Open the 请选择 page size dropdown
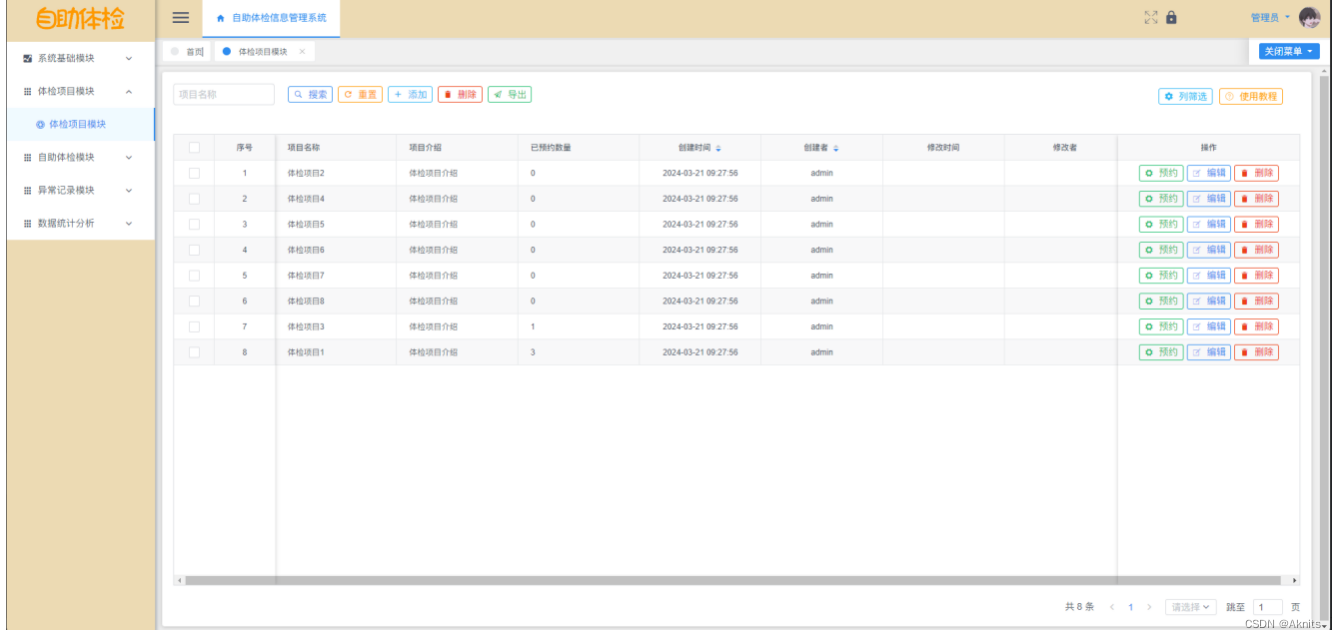Viewport: 1336px width, 638px height. pyautogui.click(x=1191, y=607)
